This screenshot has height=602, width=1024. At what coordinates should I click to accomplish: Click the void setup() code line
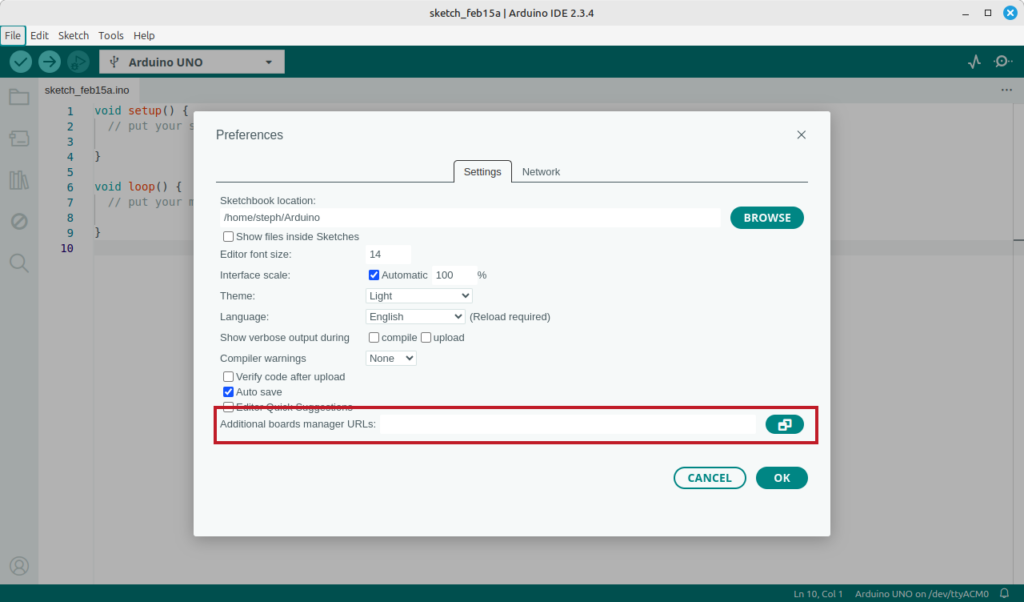[141, 111]
